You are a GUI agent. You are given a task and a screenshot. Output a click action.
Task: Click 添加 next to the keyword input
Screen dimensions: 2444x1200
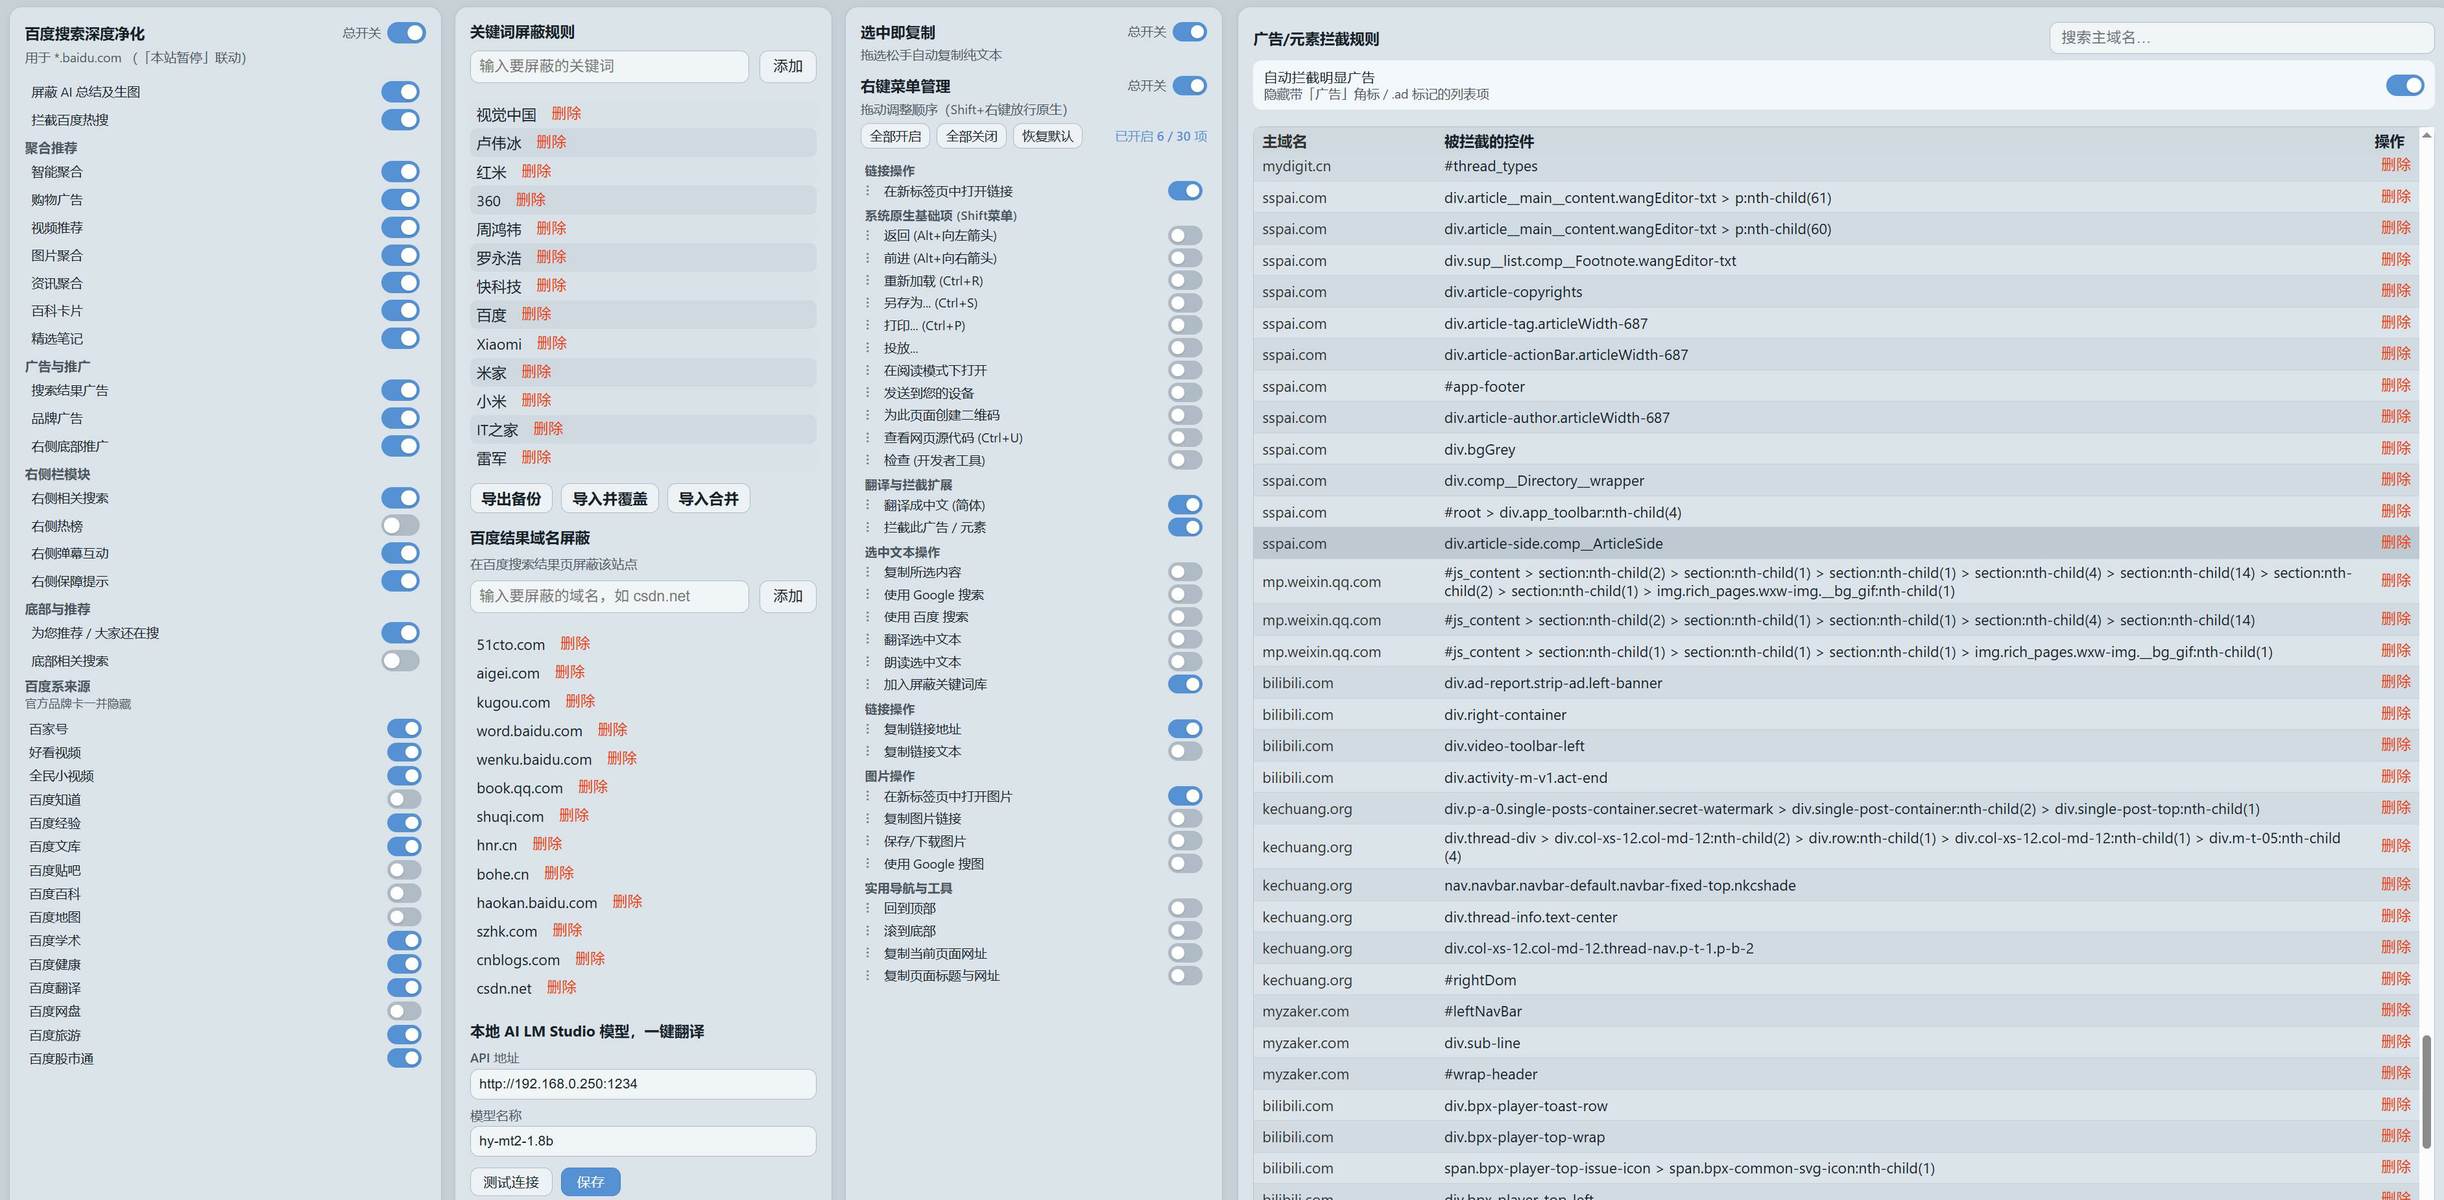(x=788, y=66)
